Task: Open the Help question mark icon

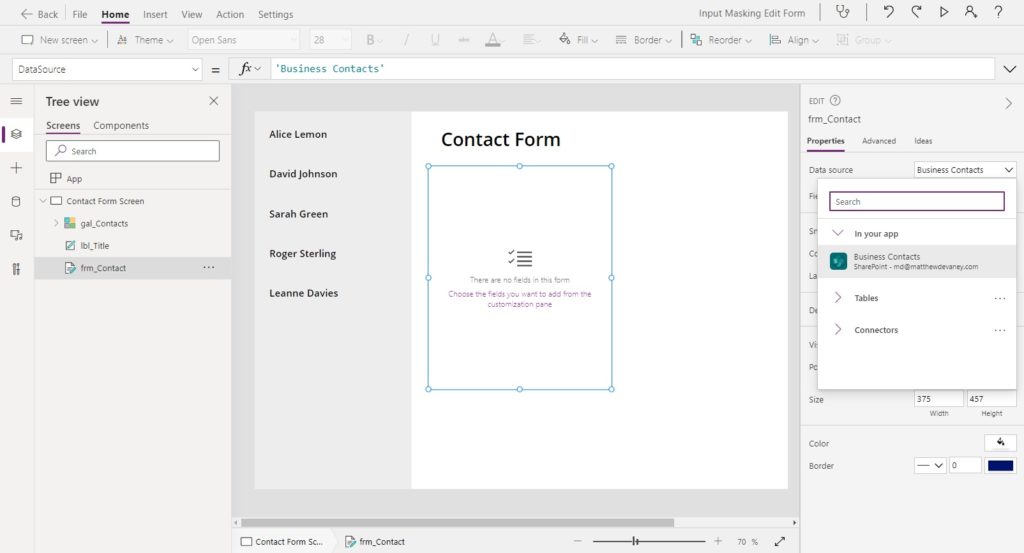Action: pos(999,12)
